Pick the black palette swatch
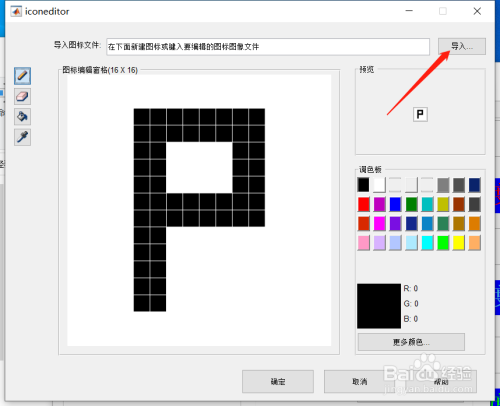 tap(363, 185)
